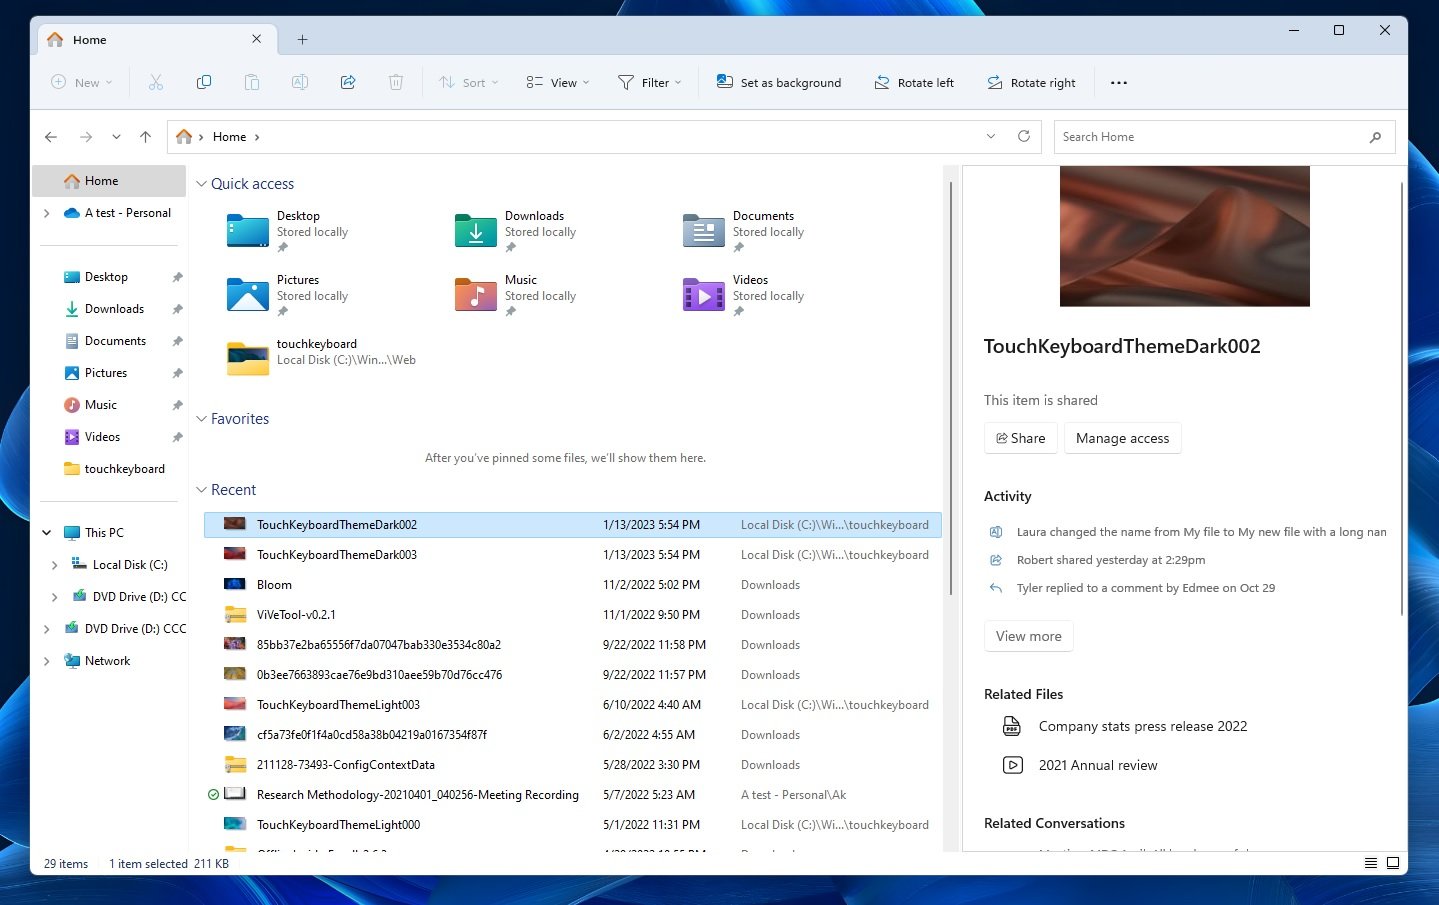1439x905 pixels.
Task: Select the Cut icon in the toolbar
Action: (155, 82)
